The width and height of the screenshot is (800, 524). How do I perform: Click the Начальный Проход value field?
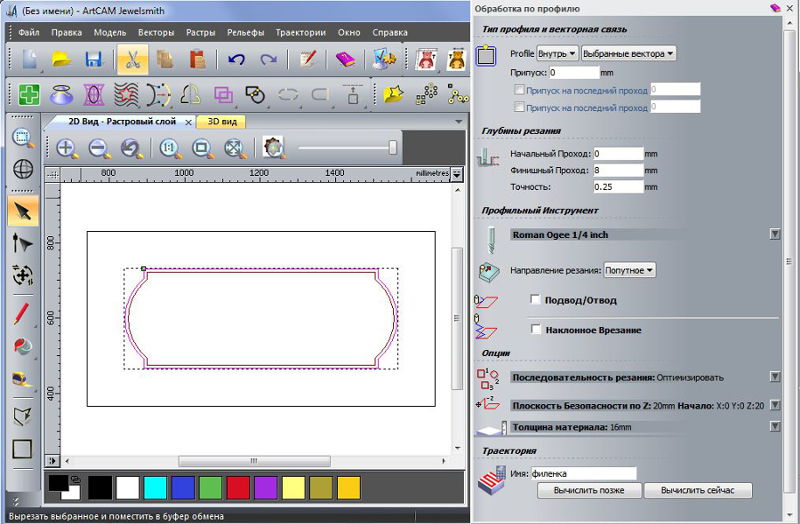click(x=618, y=154)
